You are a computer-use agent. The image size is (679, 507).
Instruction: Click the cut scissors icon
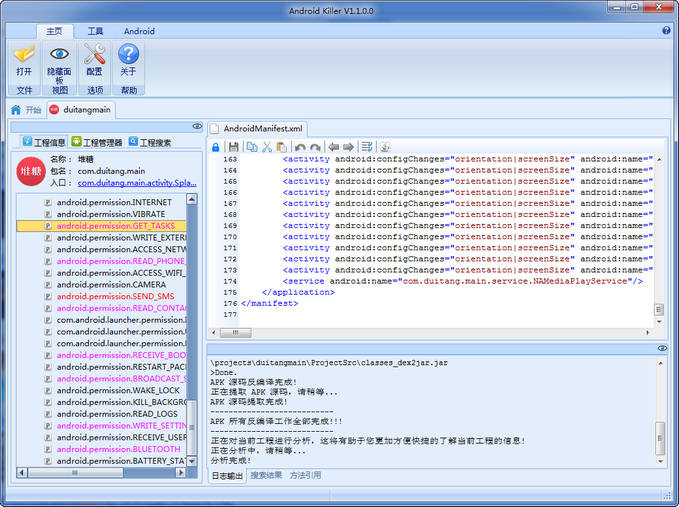click(x=267, y=146)
